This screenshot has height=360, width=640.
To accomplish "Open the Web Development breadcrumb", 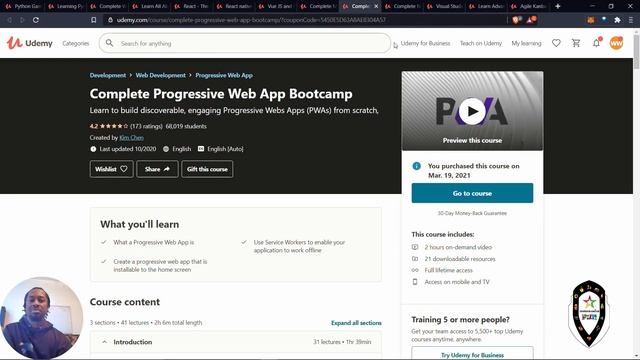I will click(x=160, y=75).
